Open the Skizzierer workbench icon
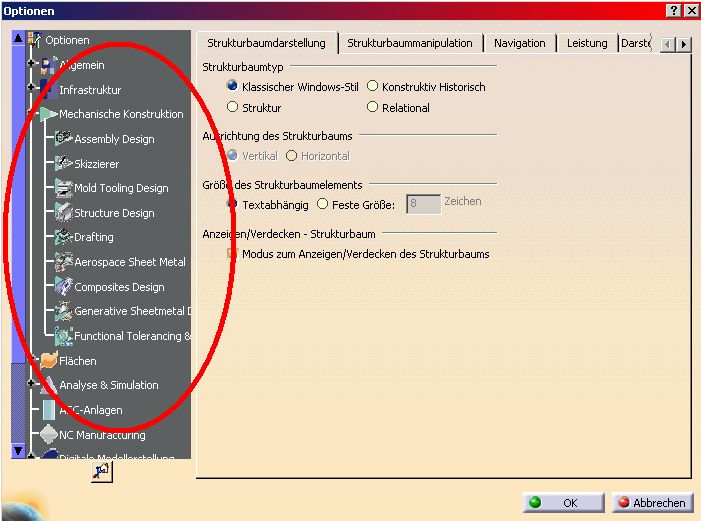Screen dimensions: 701x521 click(x=63, y=163)
